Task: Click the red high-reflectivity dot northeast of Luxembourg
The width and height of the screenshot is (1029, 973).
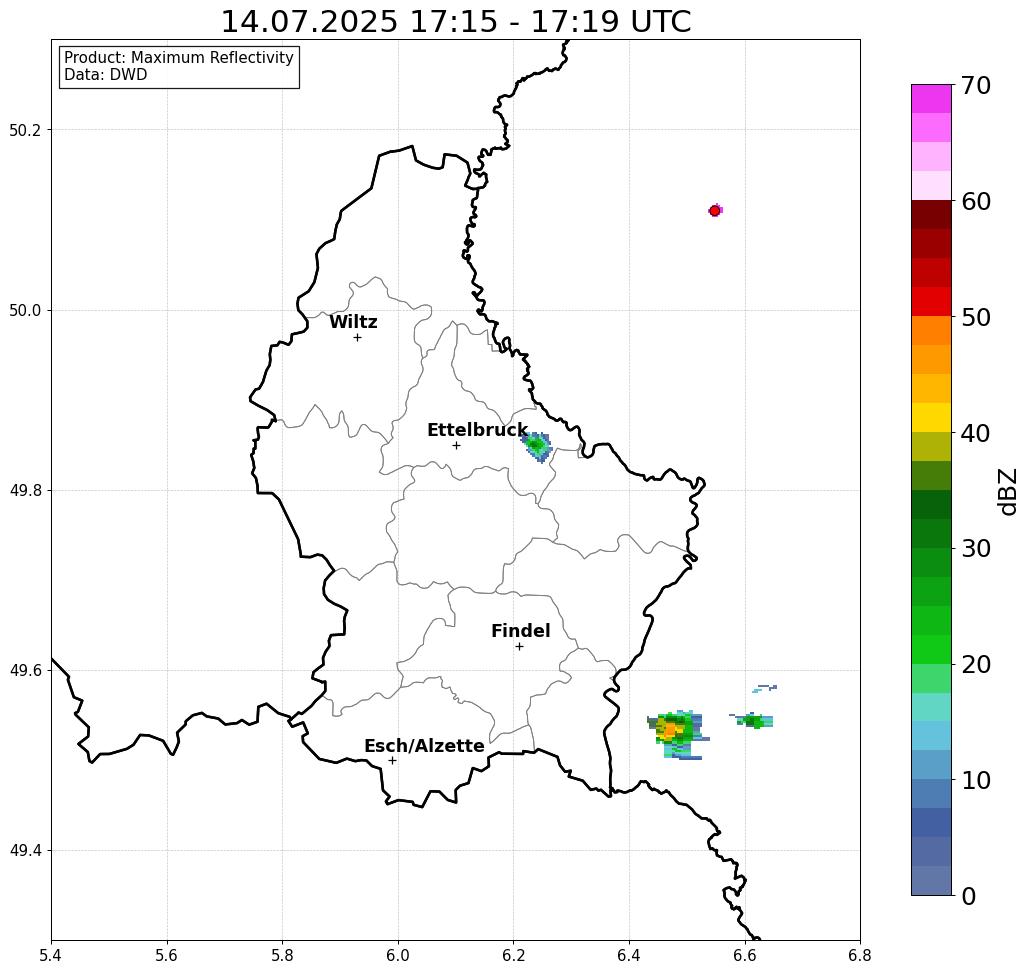Action: pyautogui.click(x=715, y=211)
